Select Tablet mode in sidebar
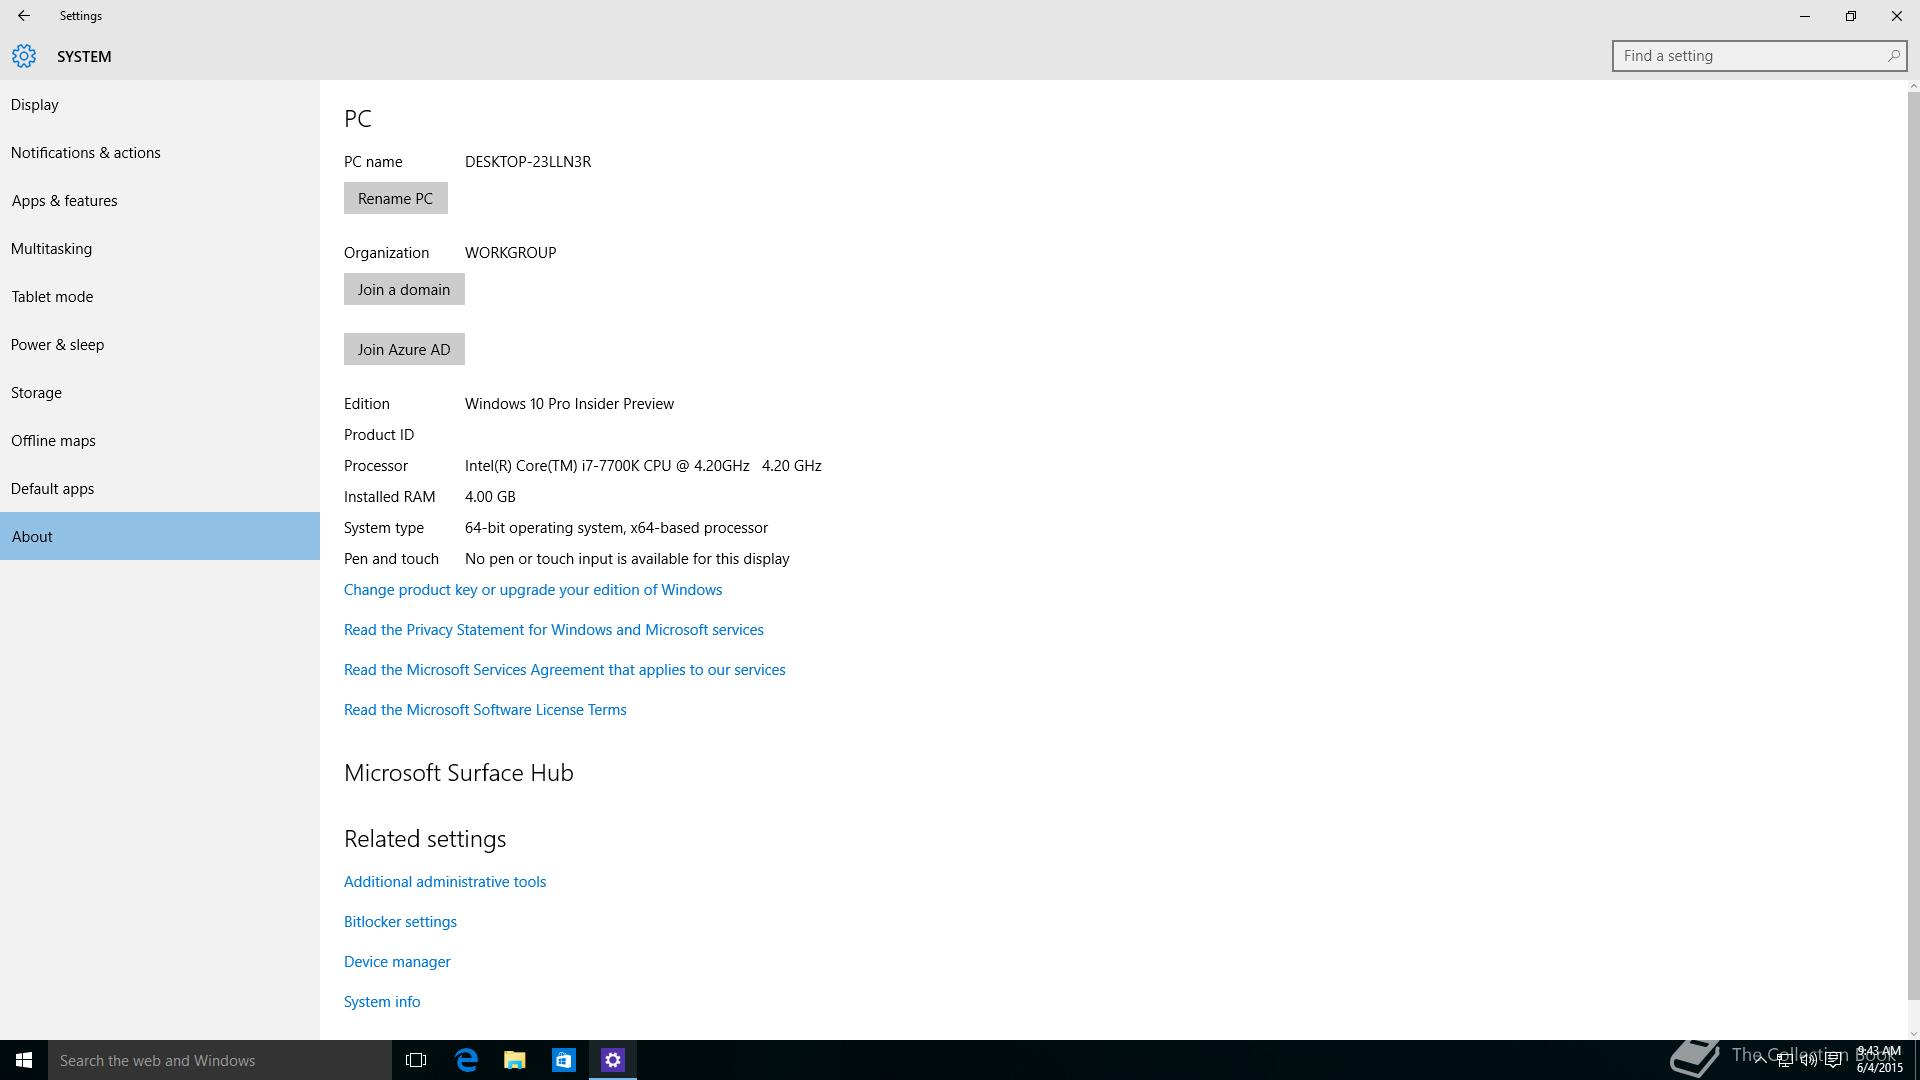 click(x=160, y=296)
